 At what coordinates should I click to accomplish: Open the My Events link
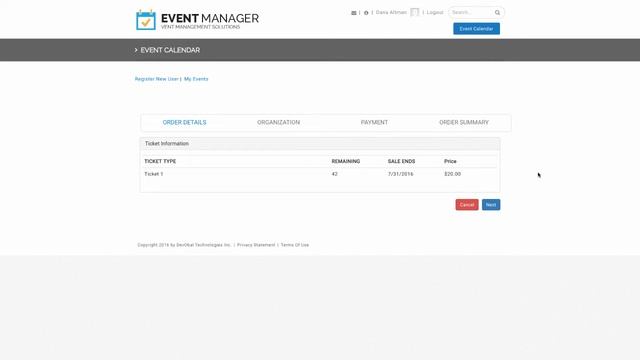[x=196, y=79]
